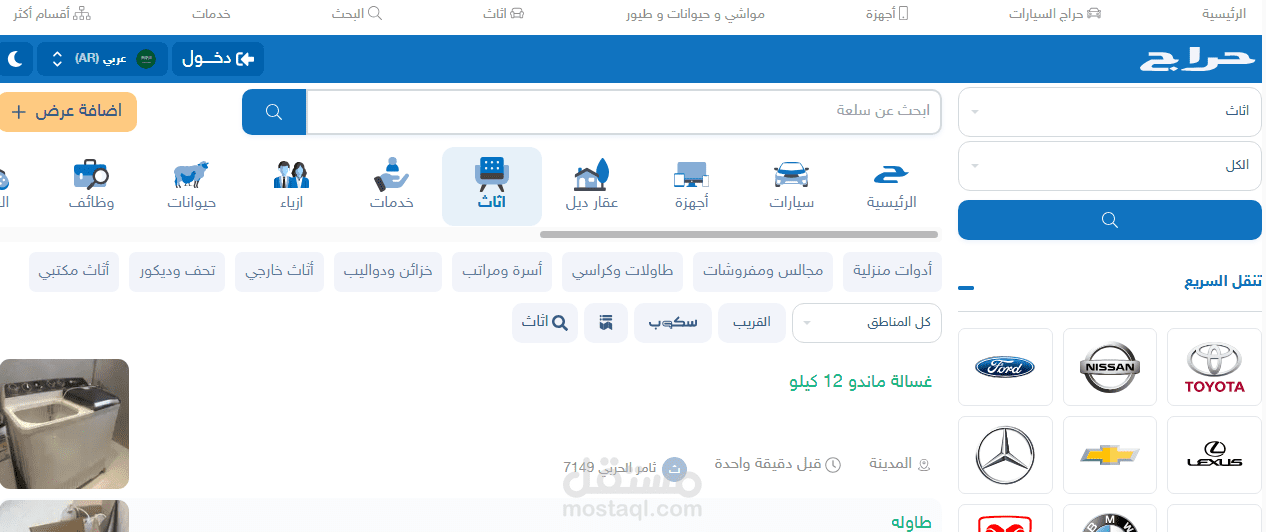Select the عقار ديل real estate icon
The image size is (1266, 532).
pos(592,186)
